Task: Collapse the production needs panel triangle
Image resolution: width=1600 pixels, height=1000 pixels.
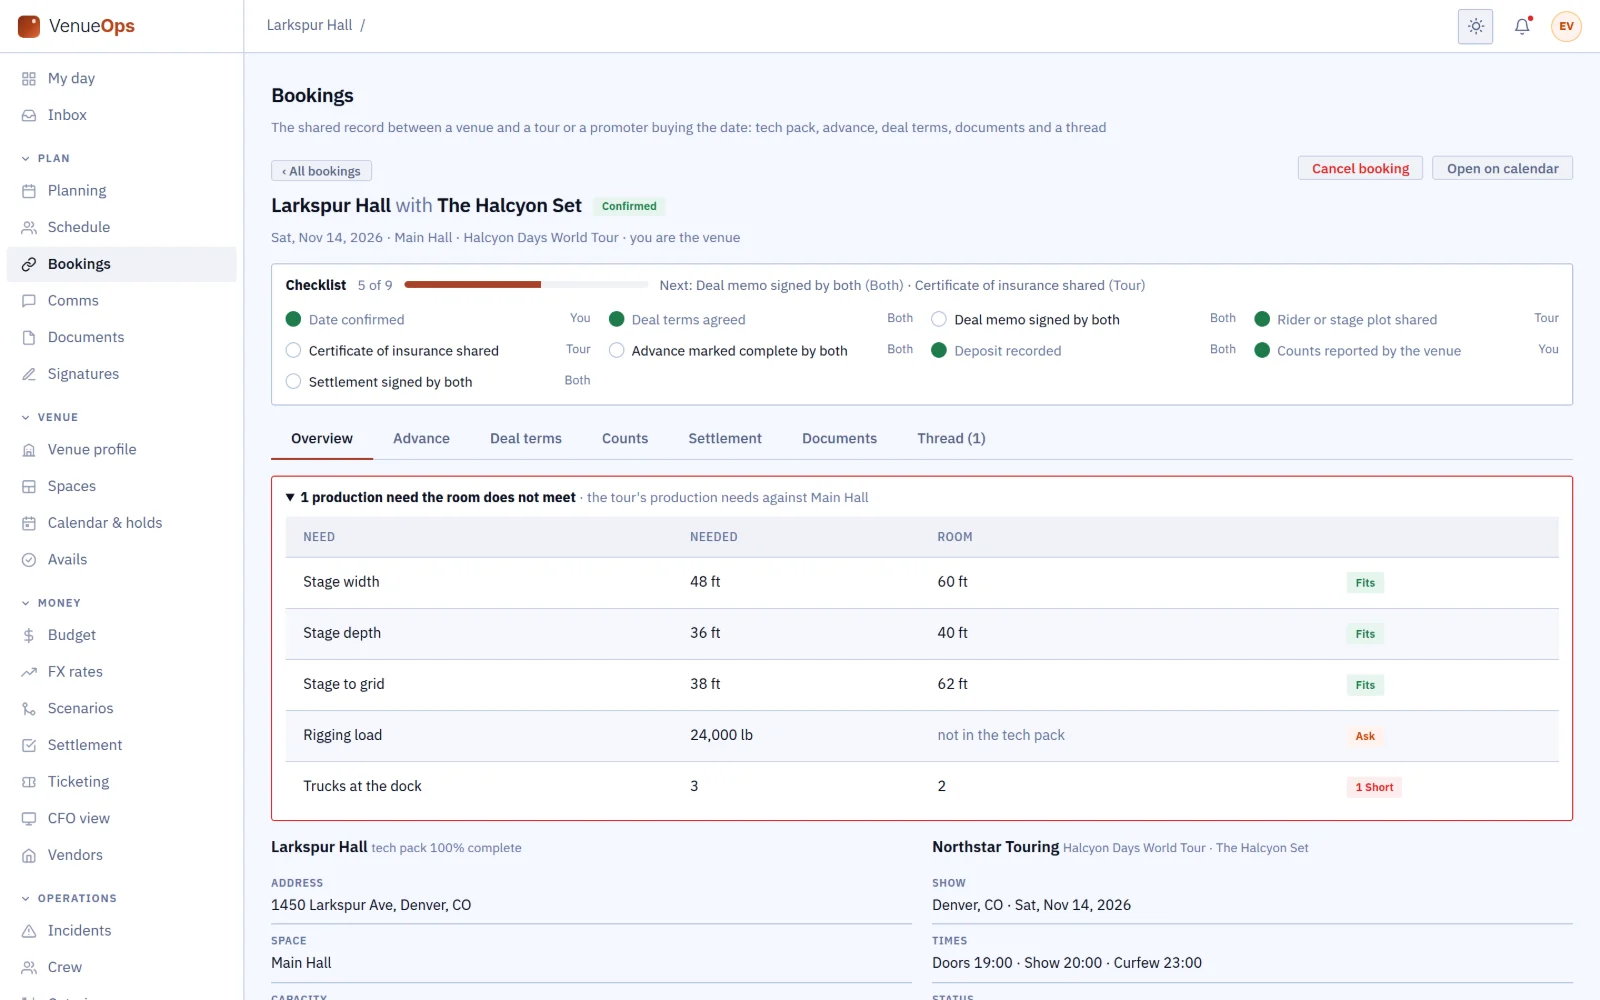Action: (290, 497)
